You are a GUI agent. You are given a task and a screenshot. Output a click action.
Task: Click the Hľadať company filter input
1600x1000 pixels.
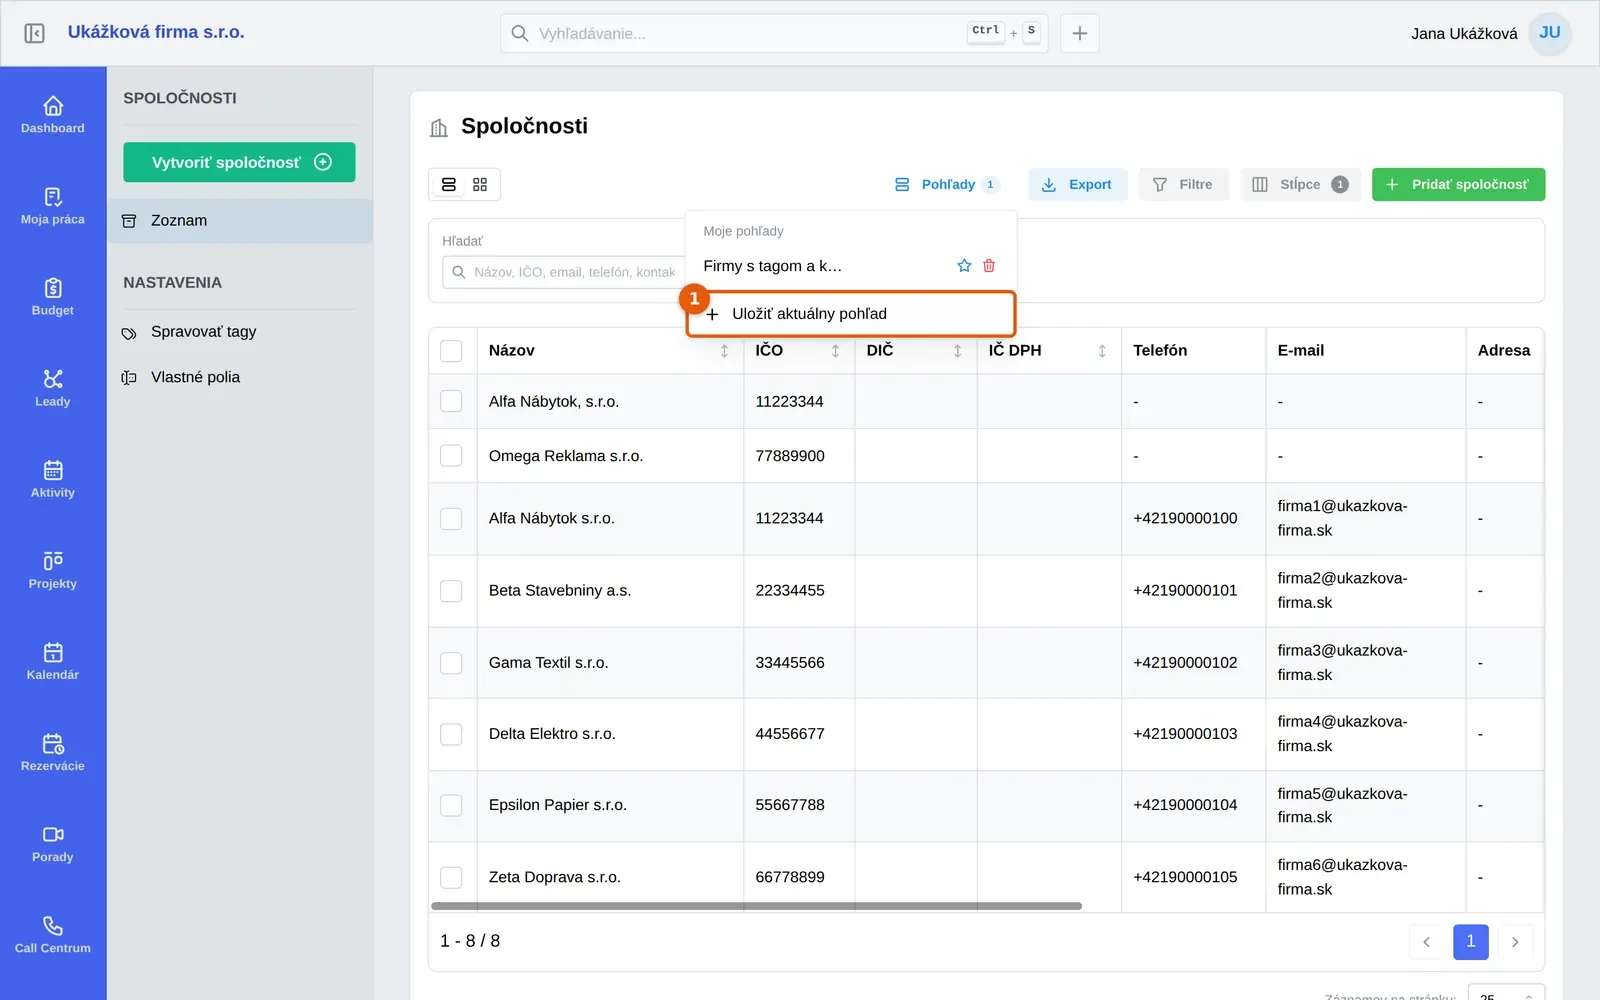(563, 272)
